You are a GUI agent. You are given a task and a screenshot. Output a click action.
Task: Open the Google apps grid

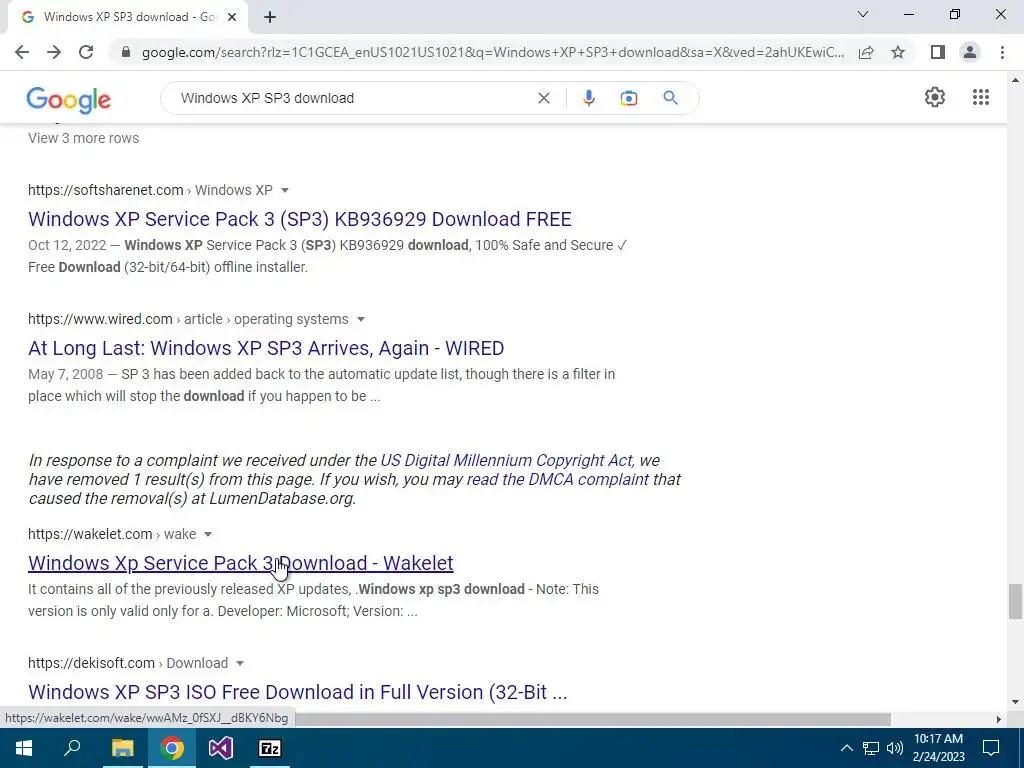tap(981, 97)
